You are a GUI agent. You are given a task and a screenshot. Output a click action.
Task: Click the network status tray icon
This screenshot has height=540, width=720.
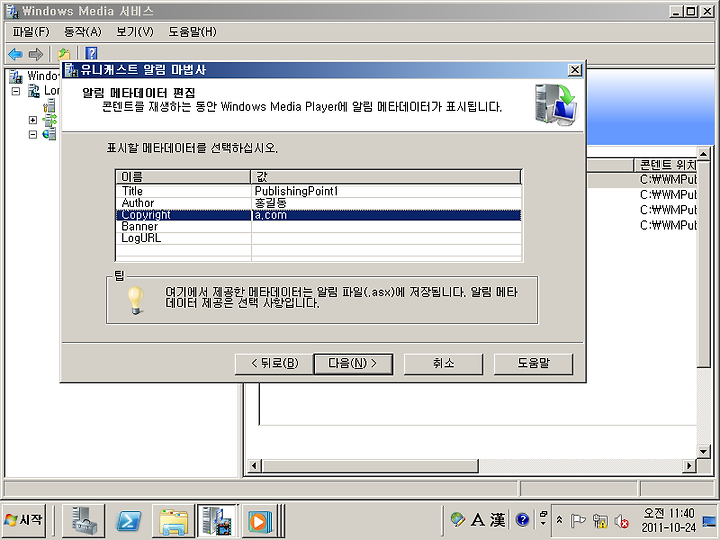[x=600, y=521]
